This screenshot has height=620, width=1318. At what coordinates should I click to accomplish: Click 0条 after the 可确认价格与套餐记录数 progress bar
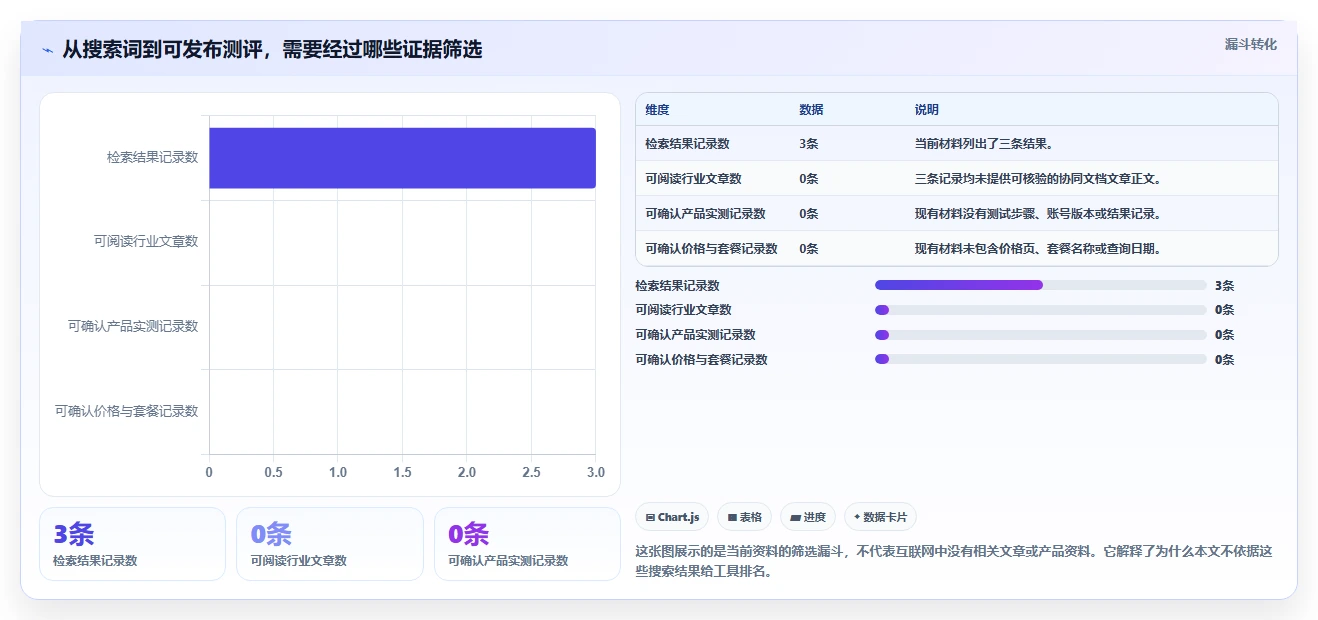(x=1224, y=360)
